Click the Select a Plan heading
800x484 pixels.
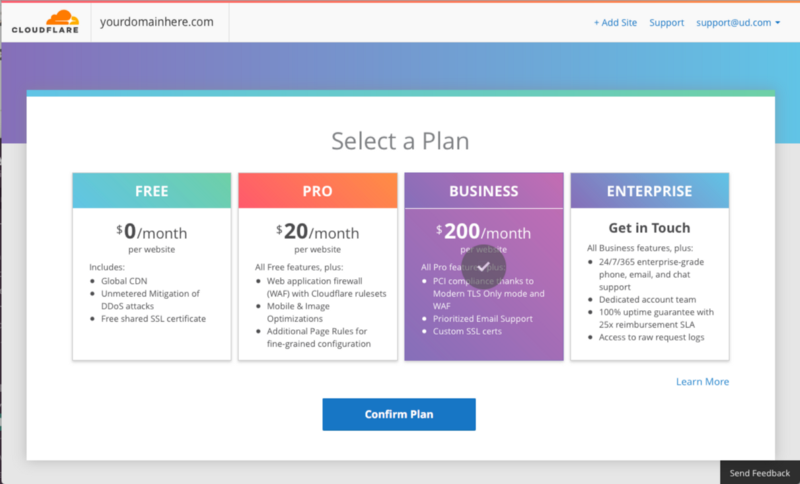(x=400, y=141)
